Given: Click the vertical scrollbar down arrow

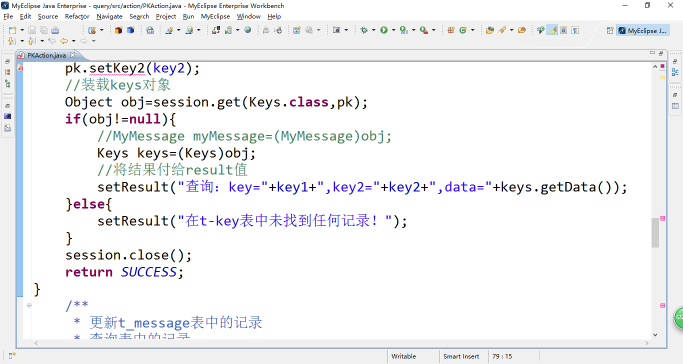Looking at the screenshot, I should 655,335.
